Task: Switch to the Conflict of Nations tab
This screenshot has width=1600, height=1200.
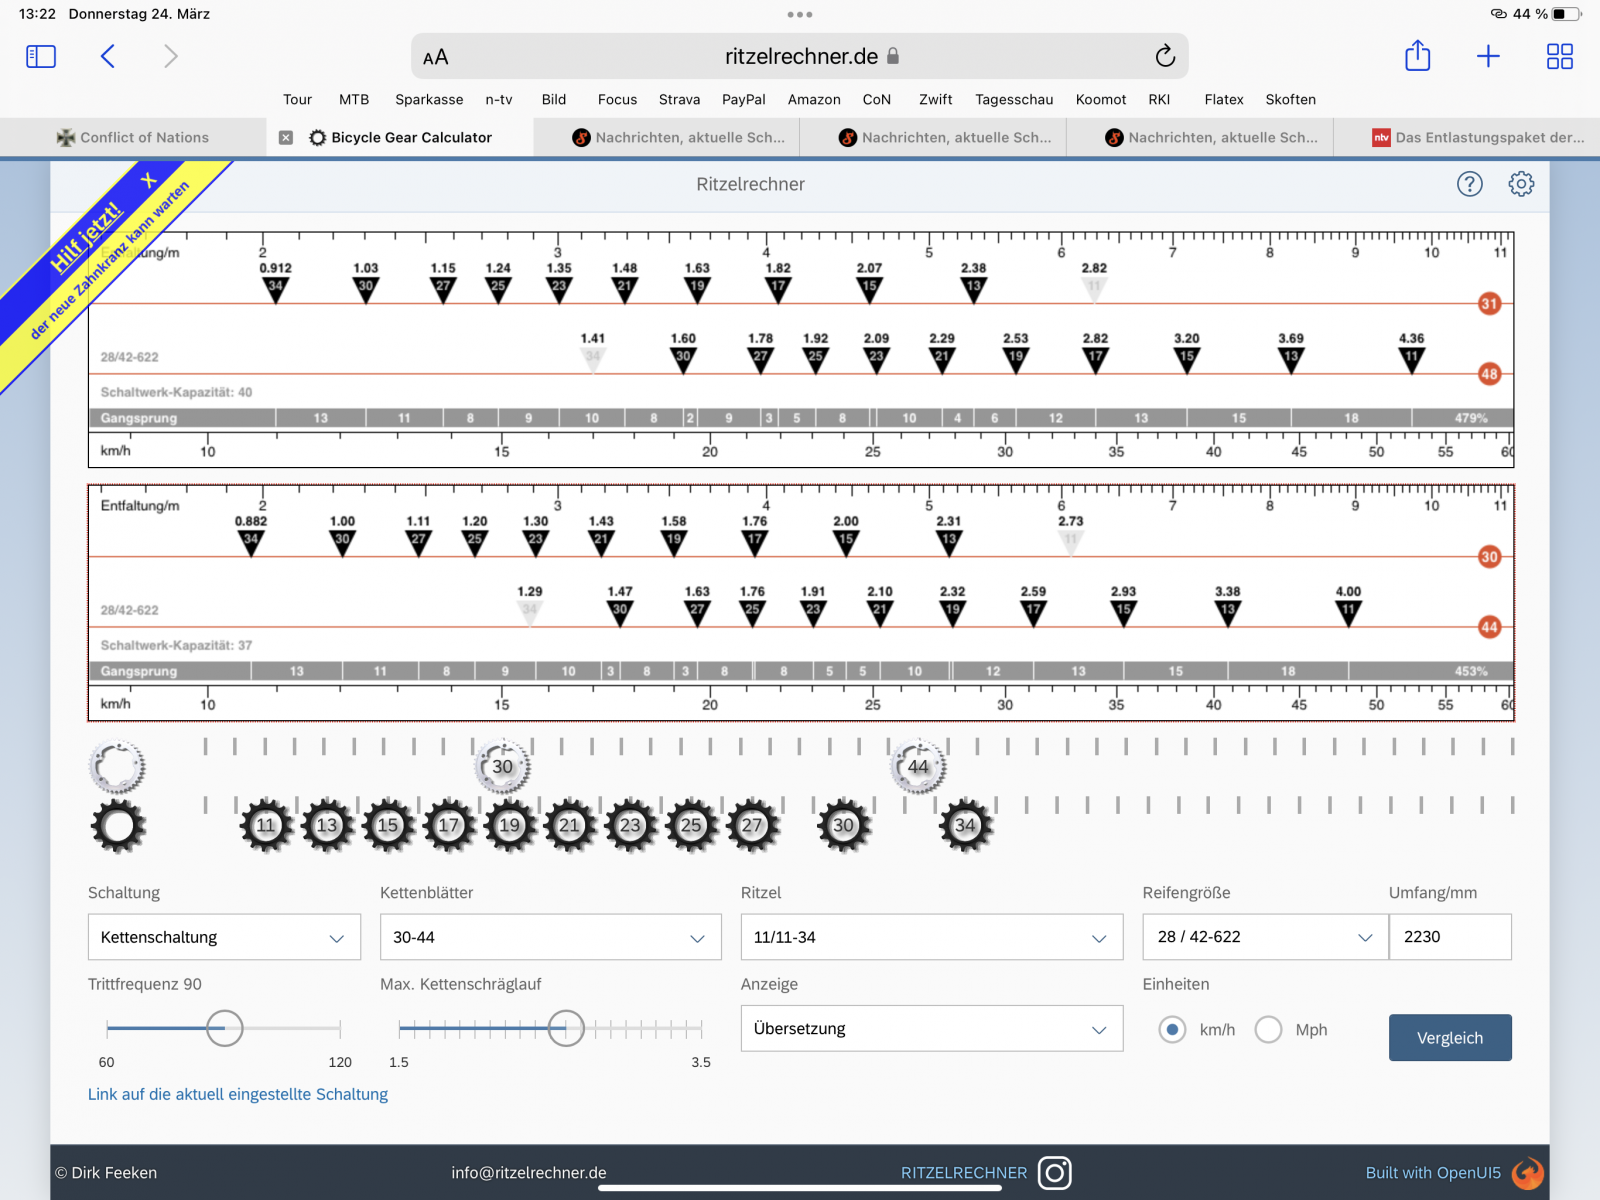Action: click(x=134, y=138)
